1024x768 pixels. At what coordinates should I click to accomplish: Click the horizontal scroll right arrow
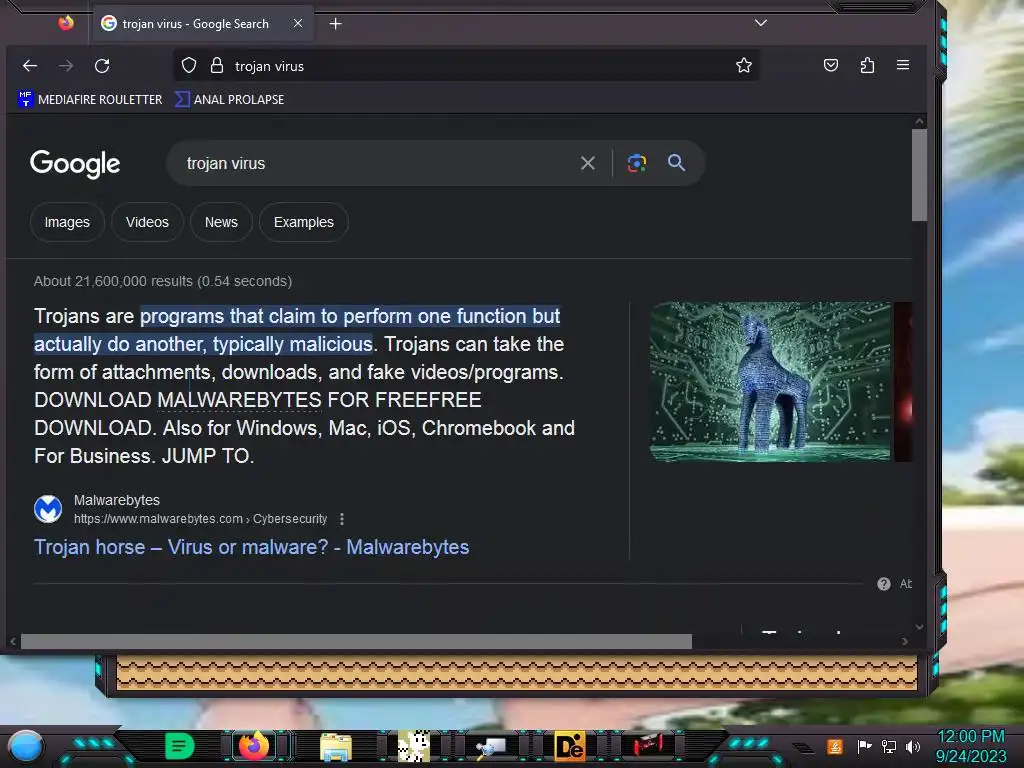[x=904, y=641]
